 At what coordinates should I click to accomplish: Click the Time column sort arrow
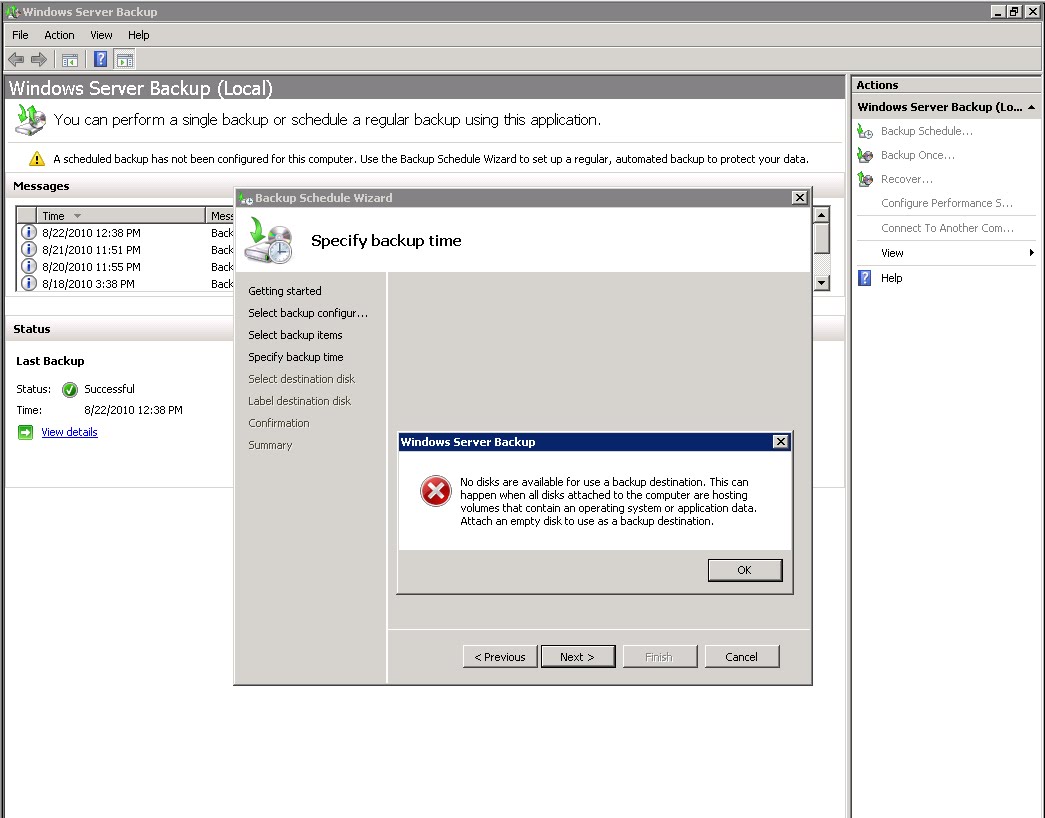77,215
